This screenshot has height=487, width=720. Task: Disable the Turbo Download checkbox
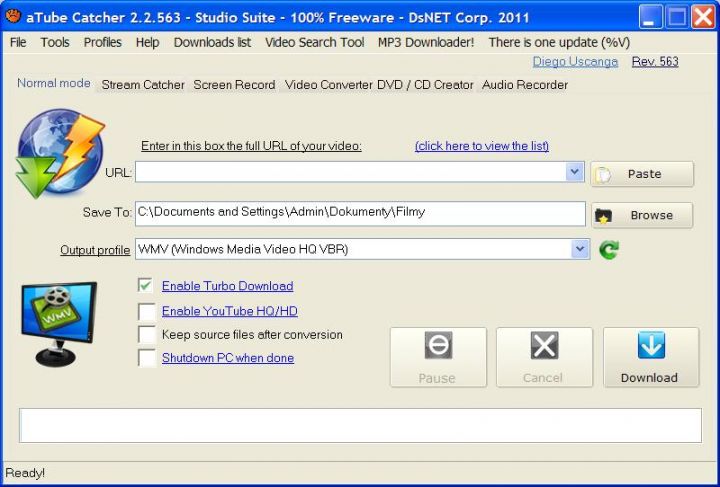pyautogui.click(x=146, y=285)
